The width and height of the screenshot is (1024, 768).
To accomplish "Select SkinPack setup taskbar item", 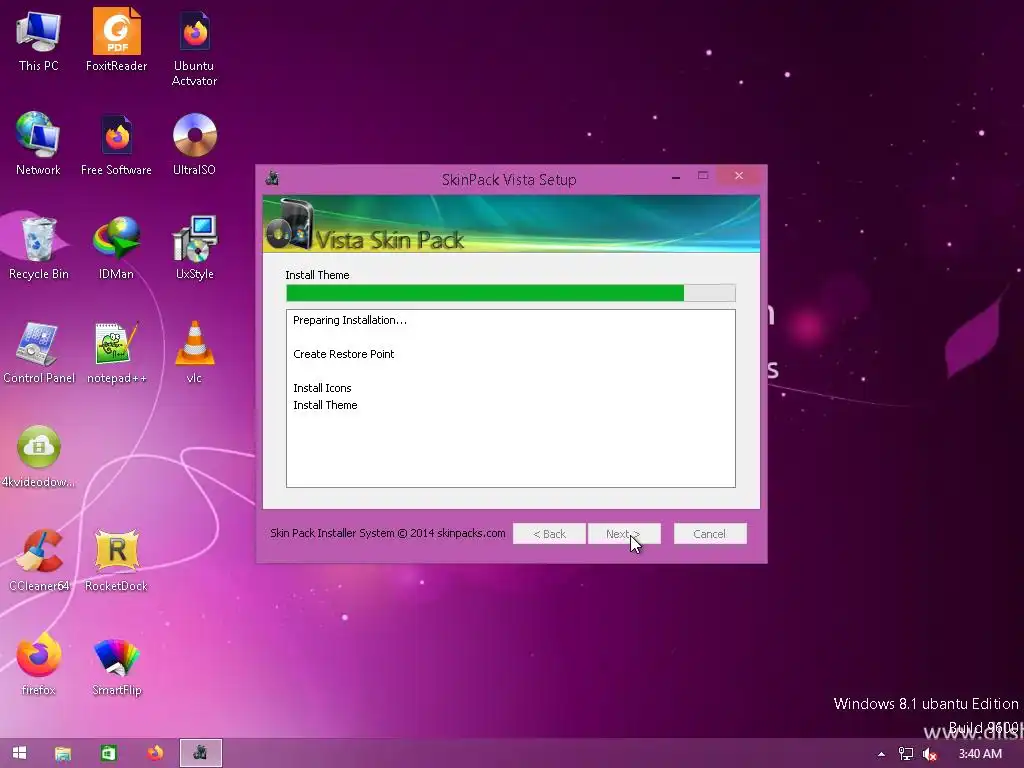I will 200,753.
